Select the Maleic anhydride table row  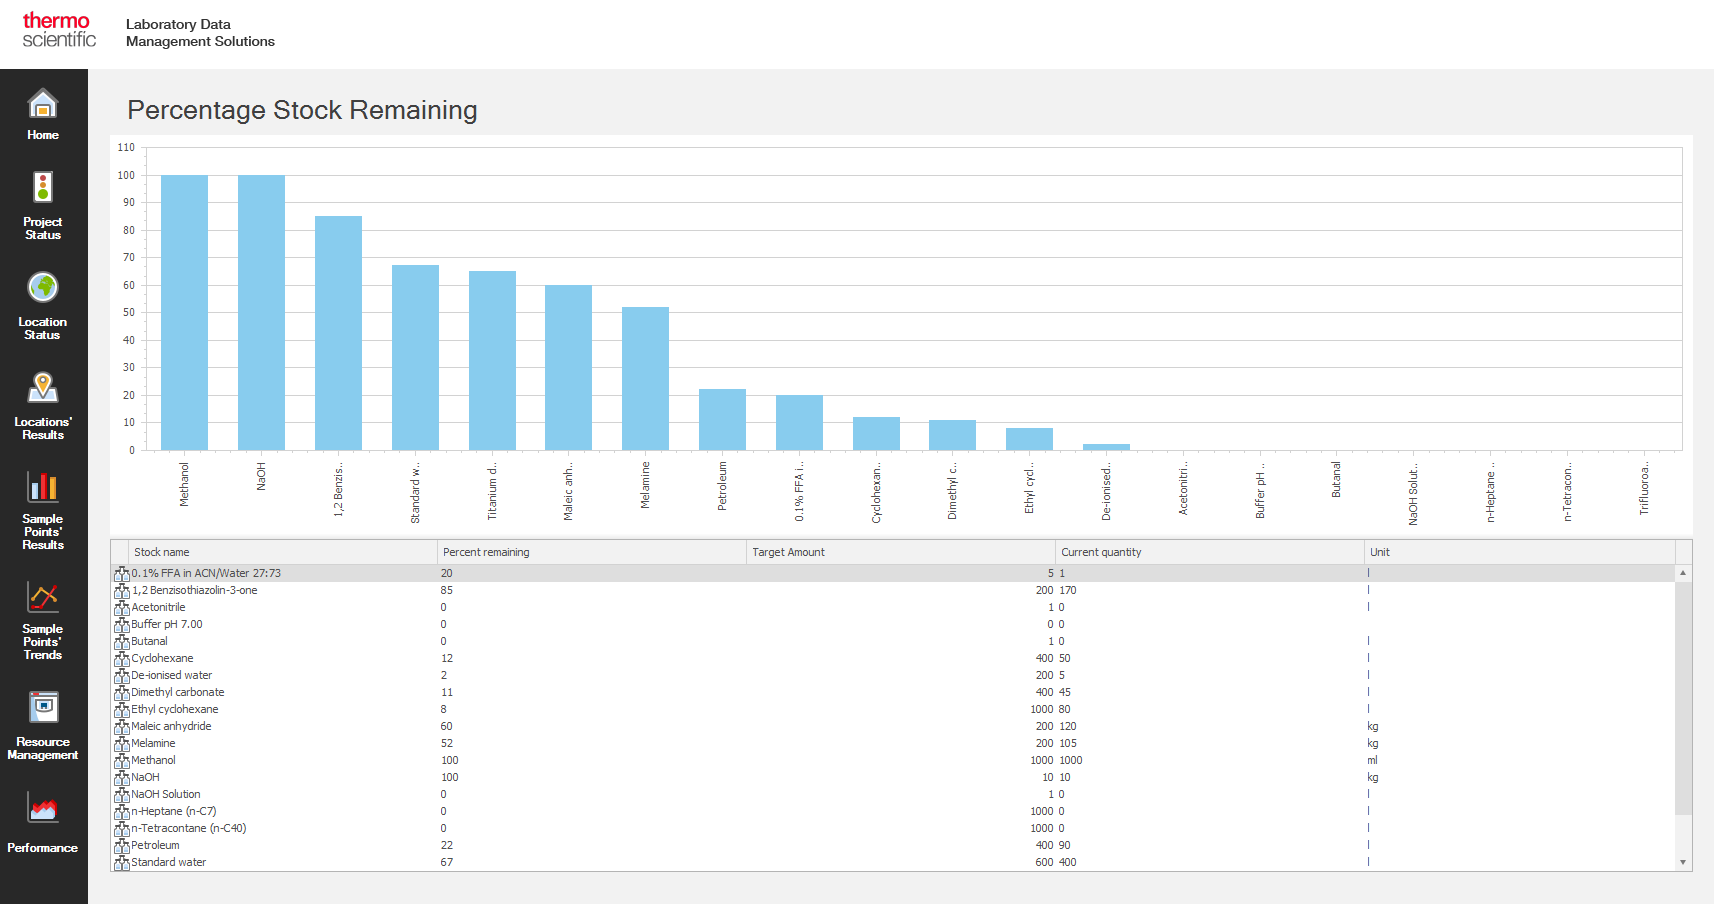click(x=171, y=726)
